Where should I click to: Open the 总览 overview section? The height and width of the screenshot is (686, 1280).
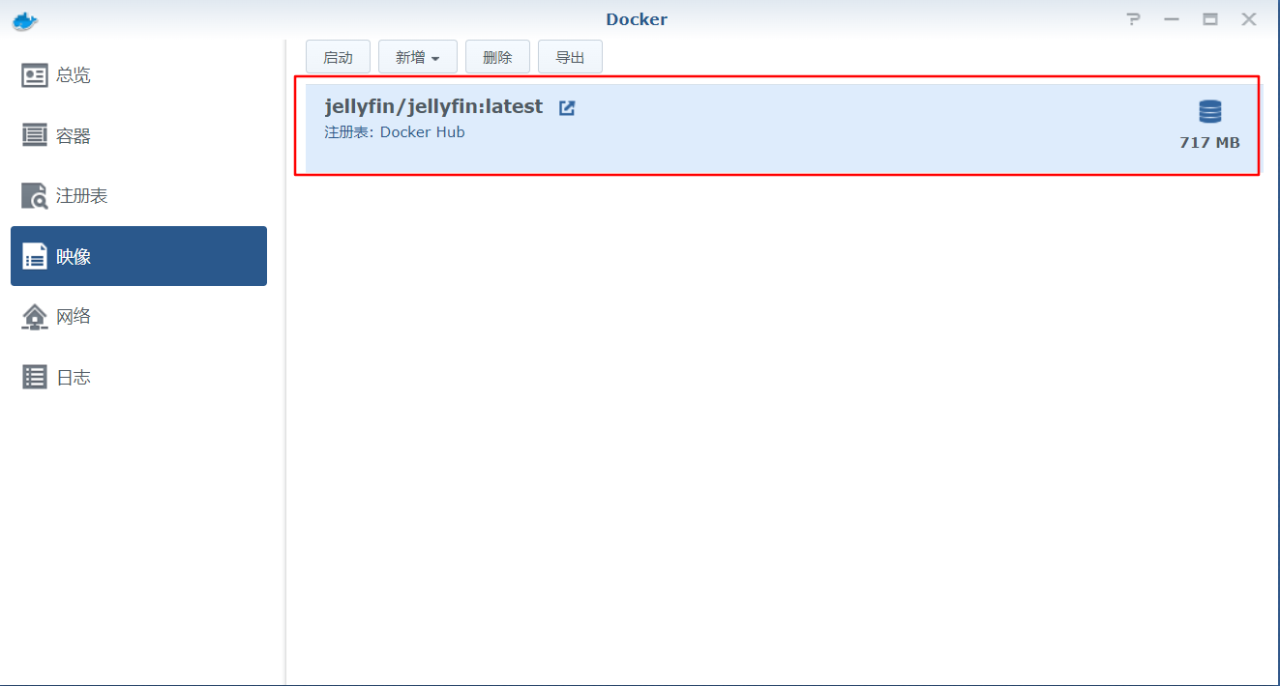[x=139, y=76]
